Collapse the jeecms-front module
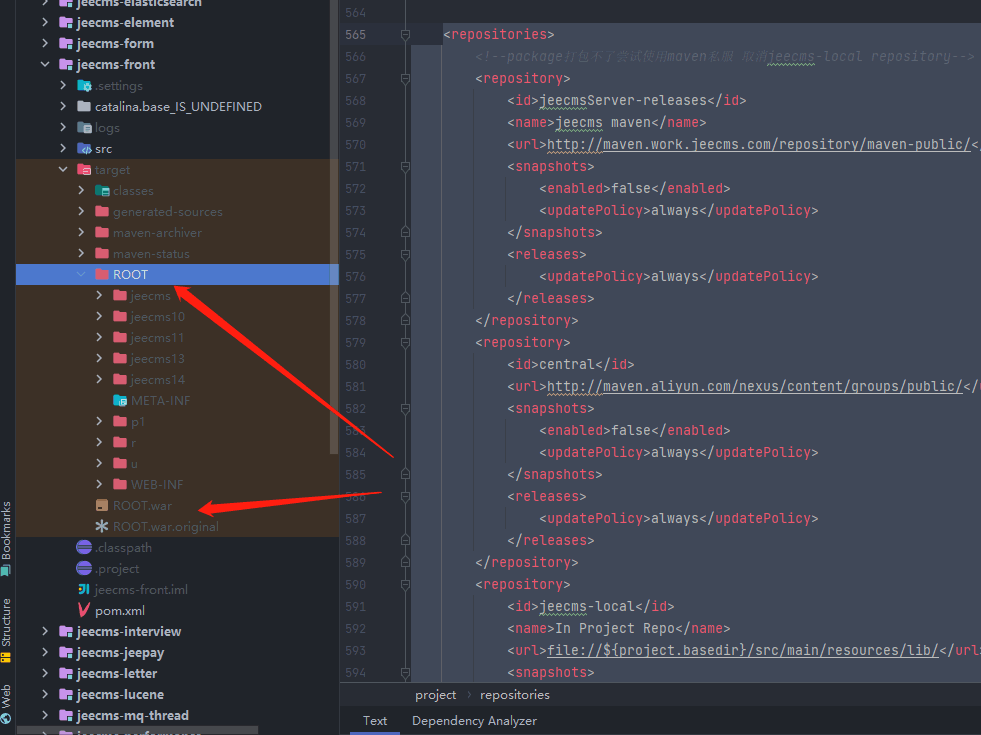The height and width of the screenshot is (735, 981). (45, 64)
